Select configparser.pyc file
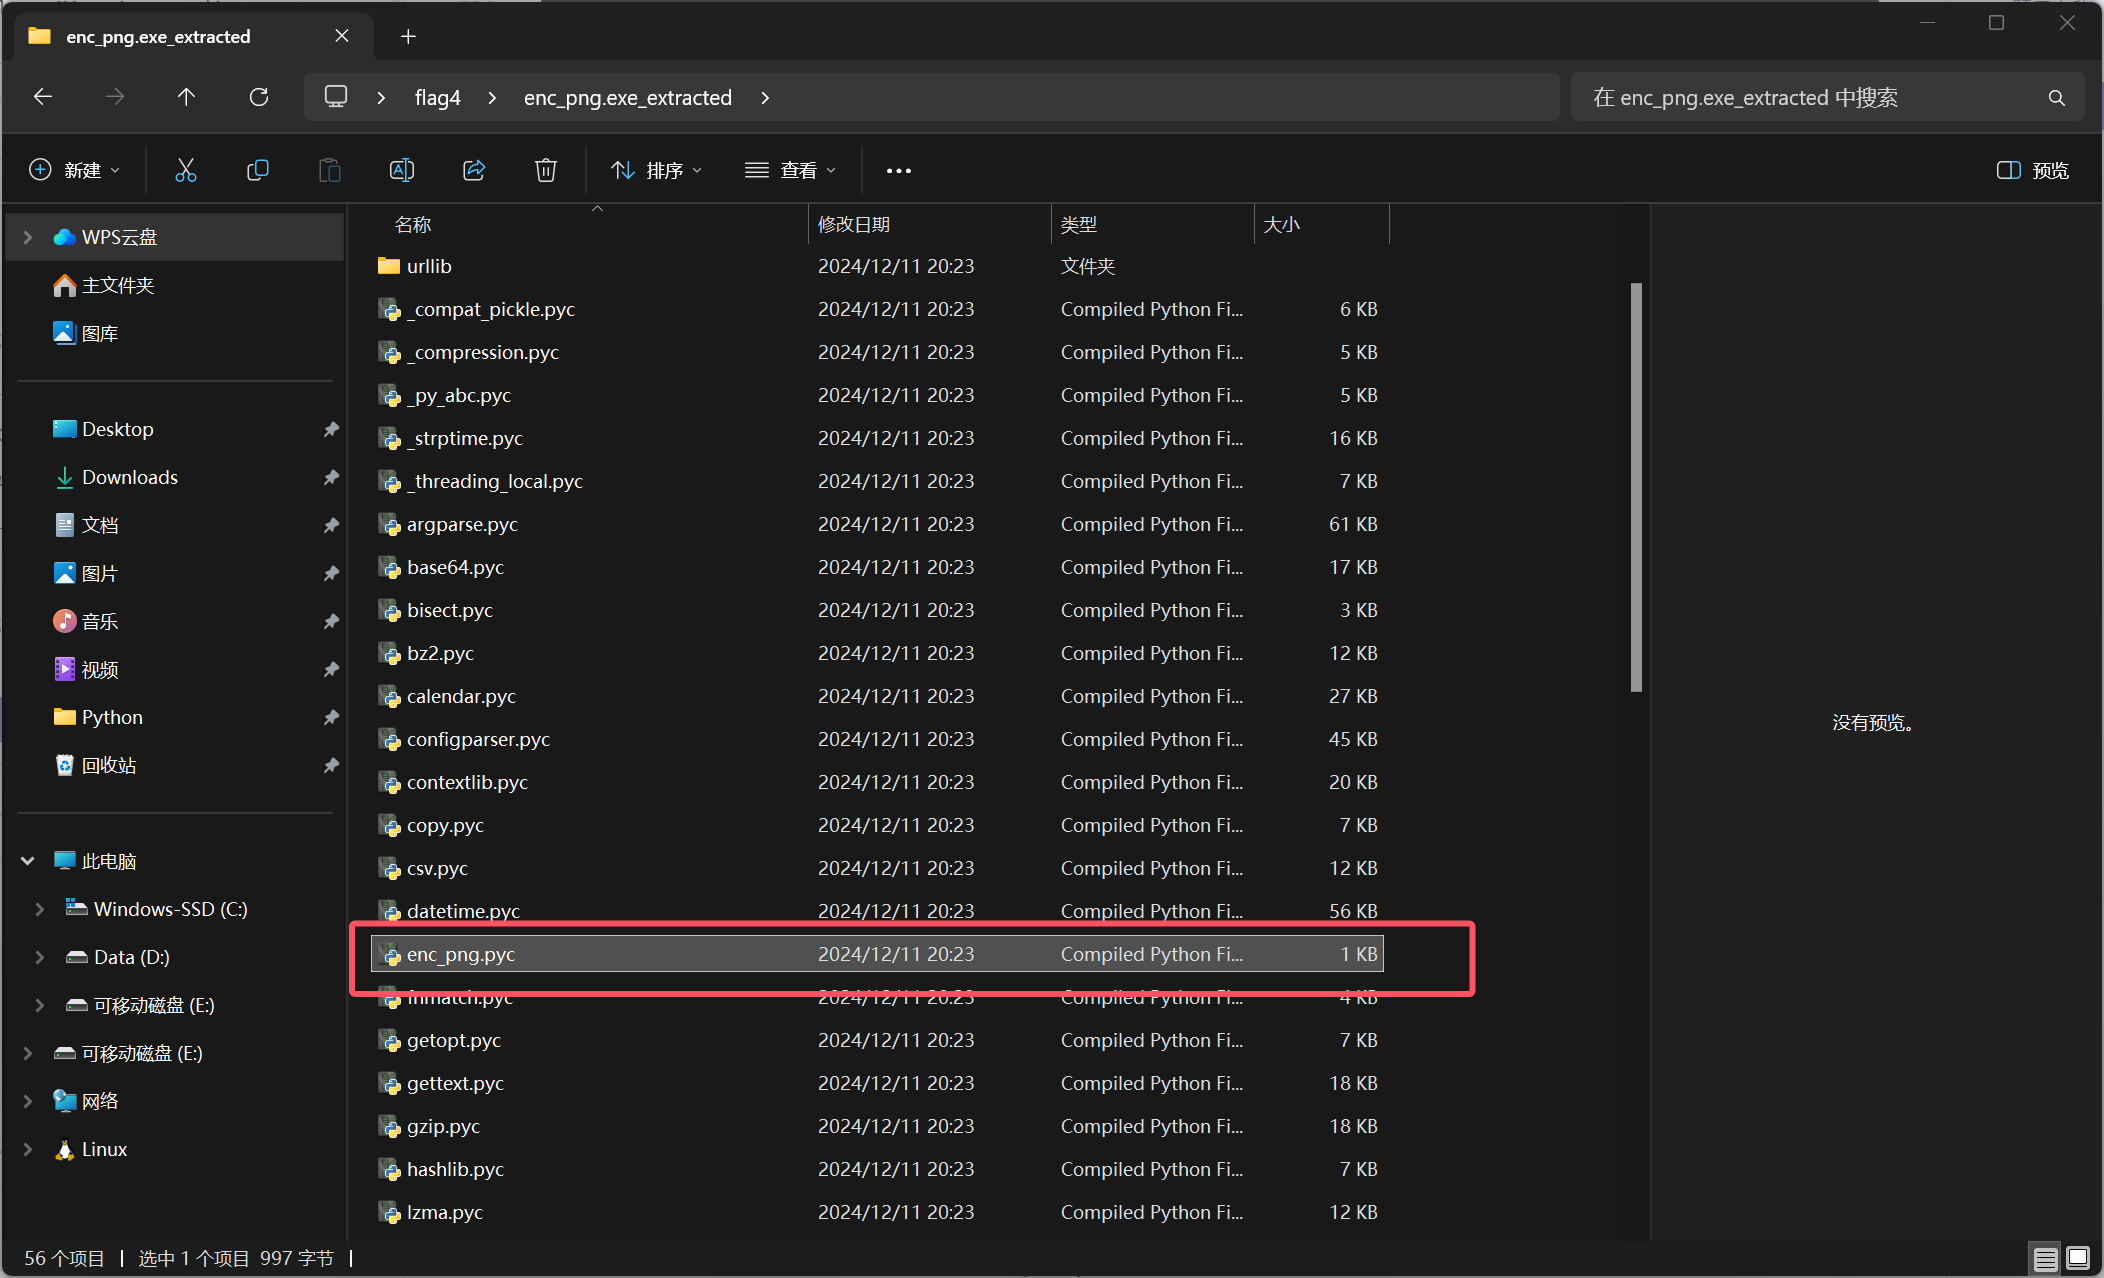 (x=878, y=739)
